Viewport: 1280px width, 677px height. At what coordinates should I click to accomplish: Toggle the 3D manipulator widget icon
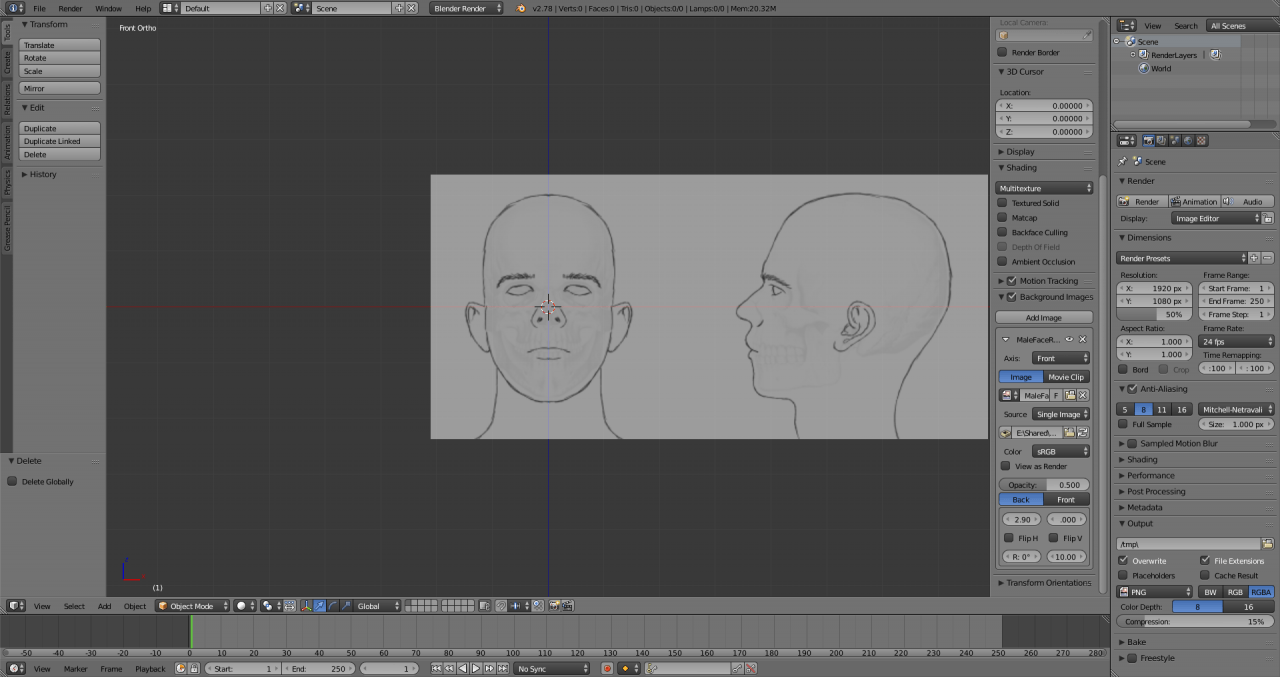click(306, 606)
